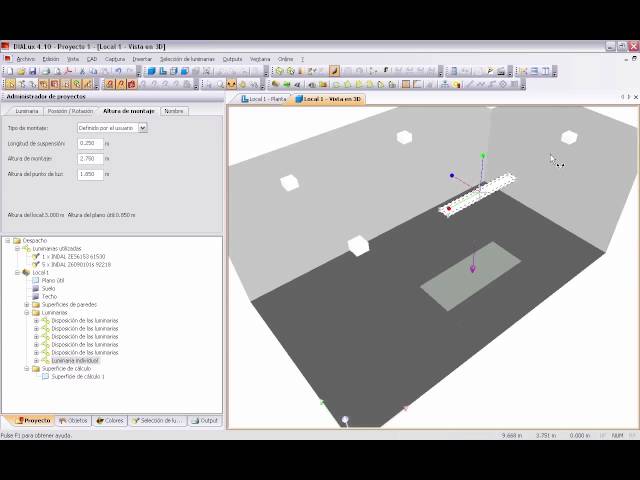Open the Selección de luminarias menu
The image size is (640, 480).
pos(187,59)
